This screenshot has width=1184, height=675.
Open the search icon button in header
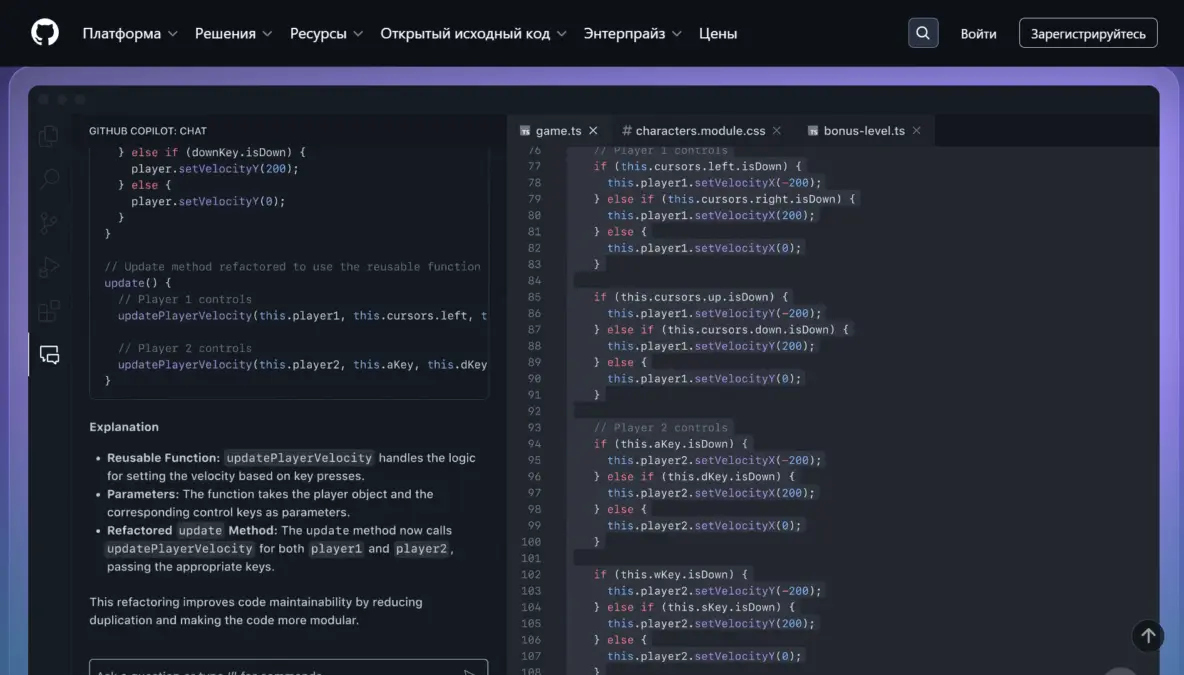922,33
